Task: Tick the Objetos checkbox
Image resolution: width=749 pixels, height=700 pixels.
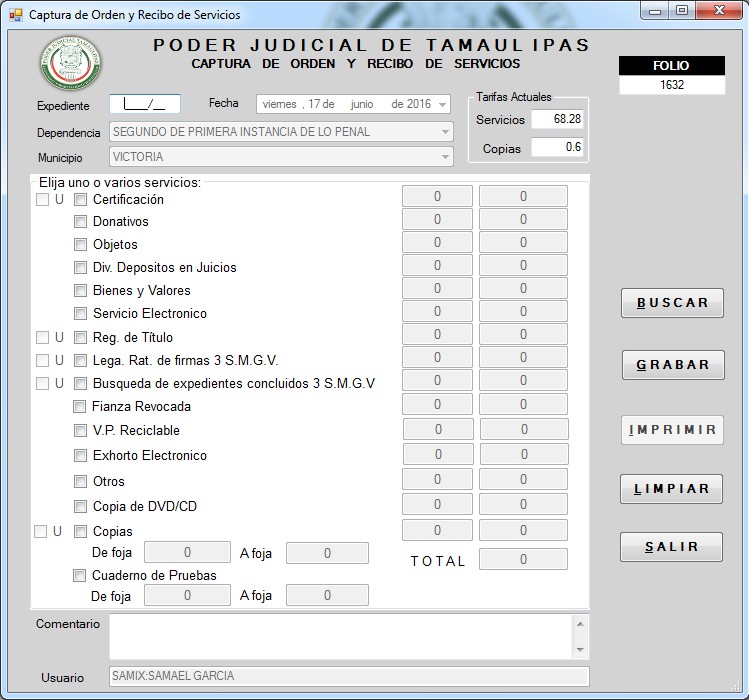Action: pyautogui.click(x=80, y=245)
